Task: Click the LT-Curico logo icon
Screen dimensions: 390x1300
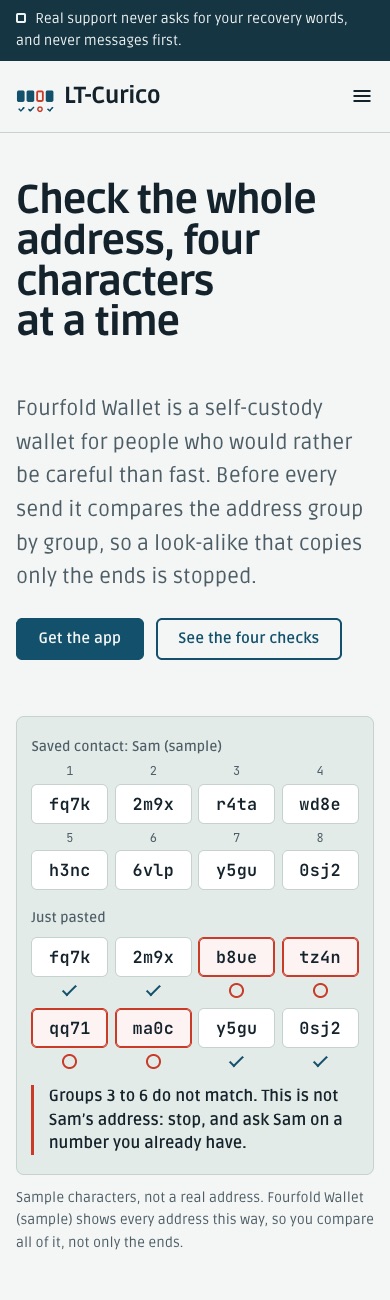Action: (35, 99)
